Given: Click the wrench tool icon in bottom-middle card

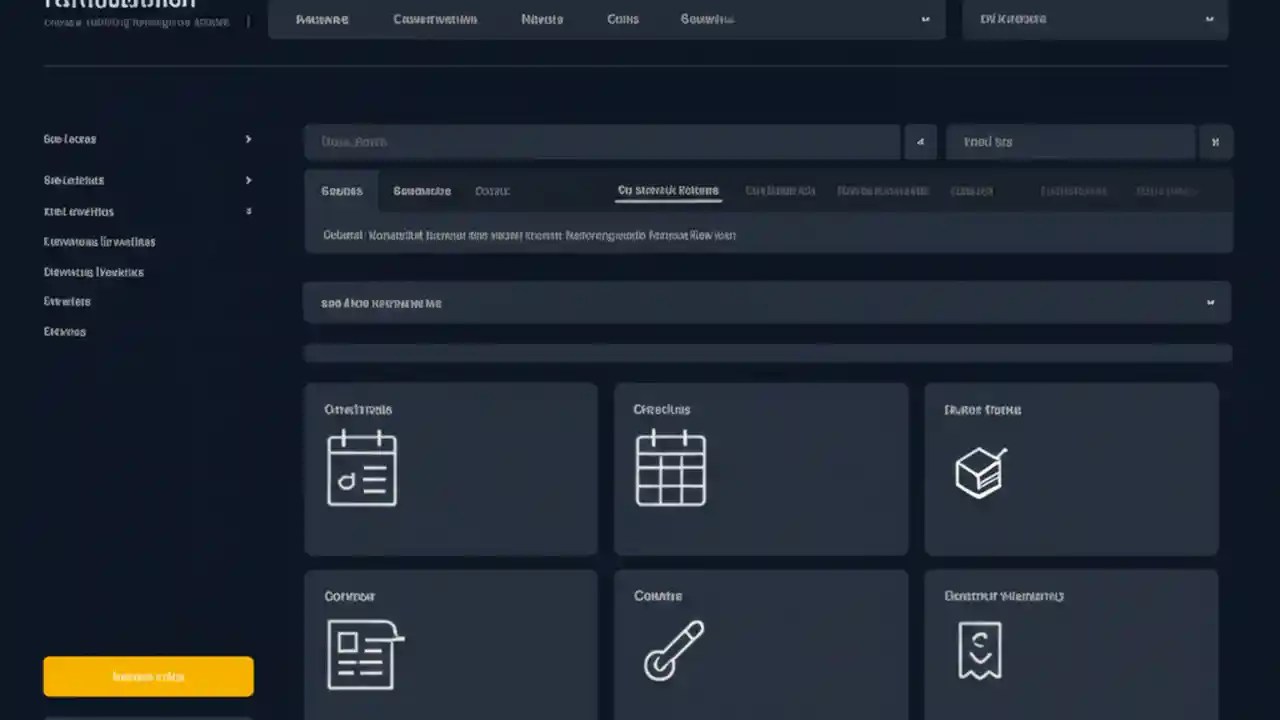Looking at the screenshot, I should point(674,651).
